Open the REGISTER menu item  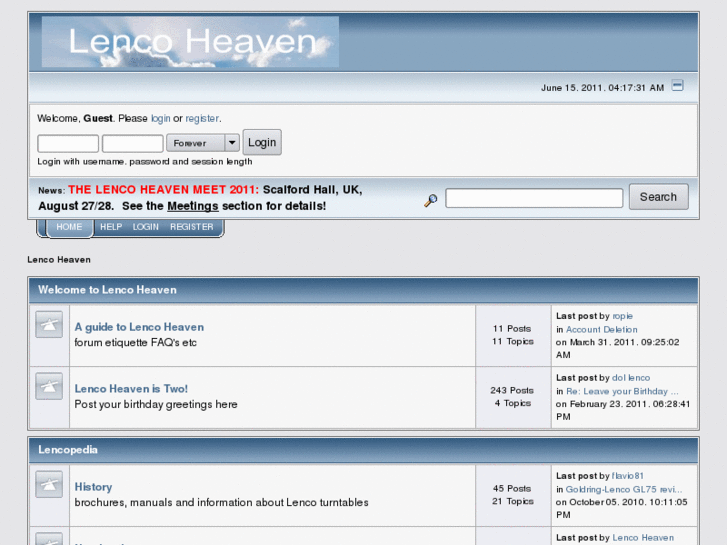point(191,227)
